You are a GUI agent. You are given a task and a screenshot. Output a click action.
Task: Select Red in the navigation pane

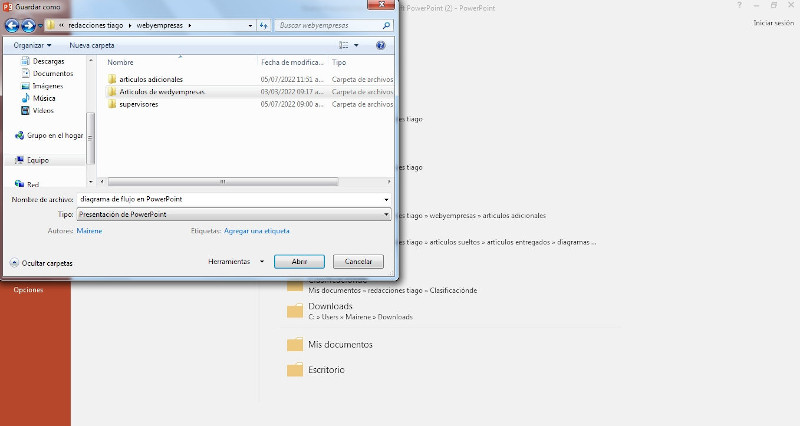tap(27, 184)
